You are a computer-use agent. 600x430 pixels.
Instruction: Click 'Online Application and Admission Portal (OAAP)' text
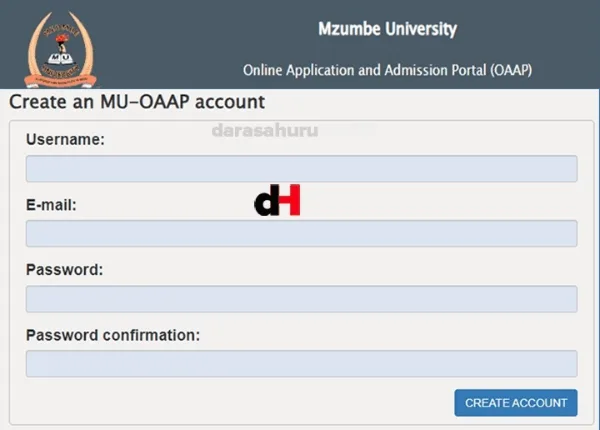coord(387,70)
